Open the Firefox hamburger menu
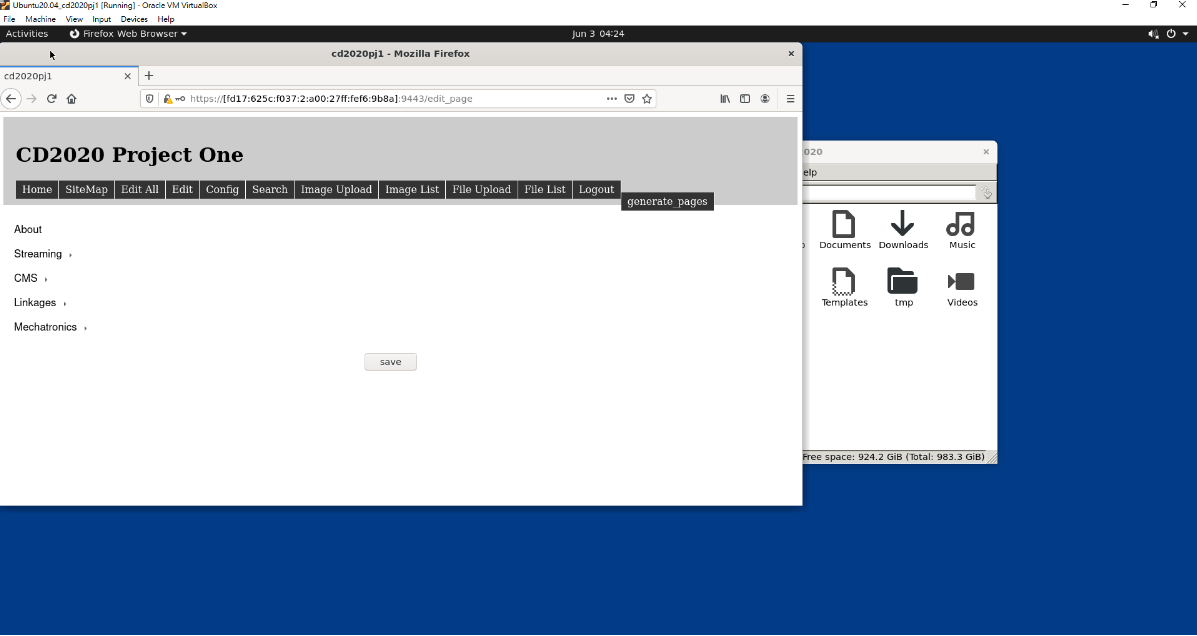Screen dimensions: 1197x636 790,99
